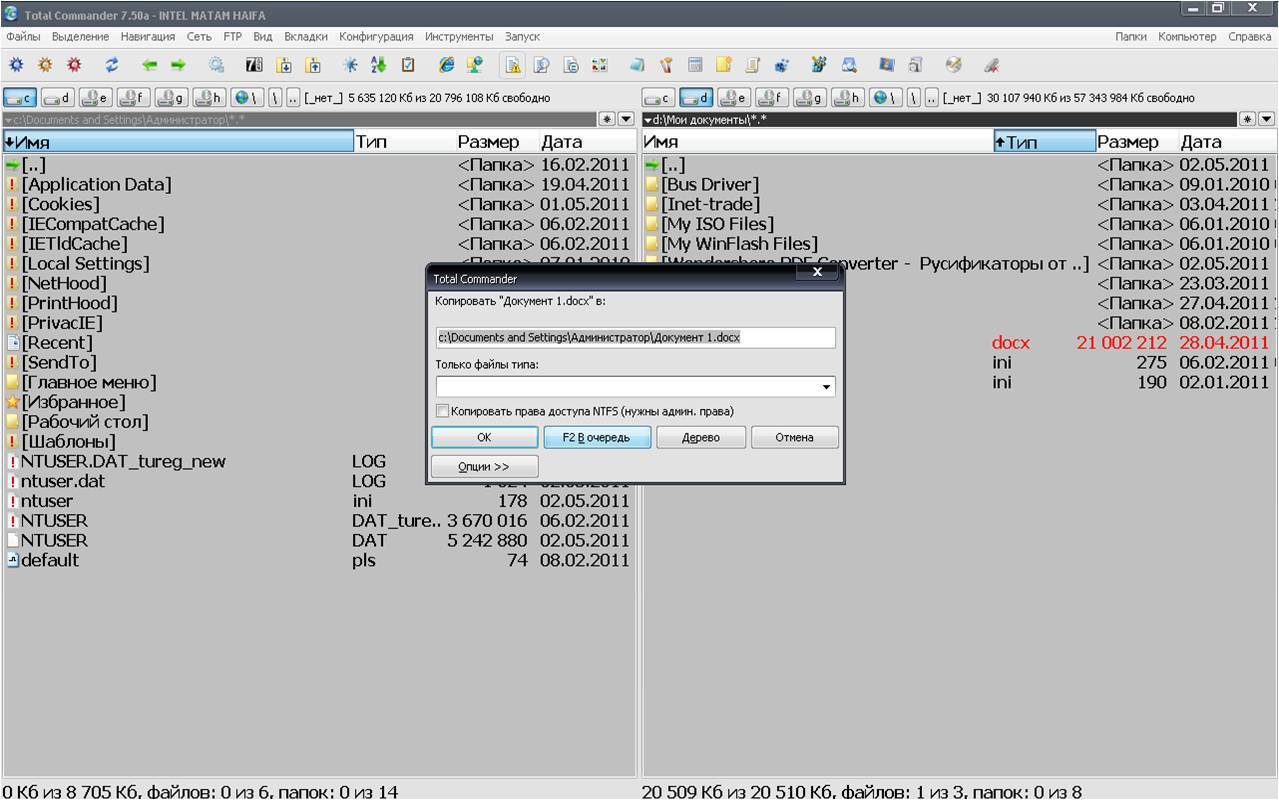
Task: Open right panel favorites asterisk button
Action: pyautogui.click(x=1247, y=119)
